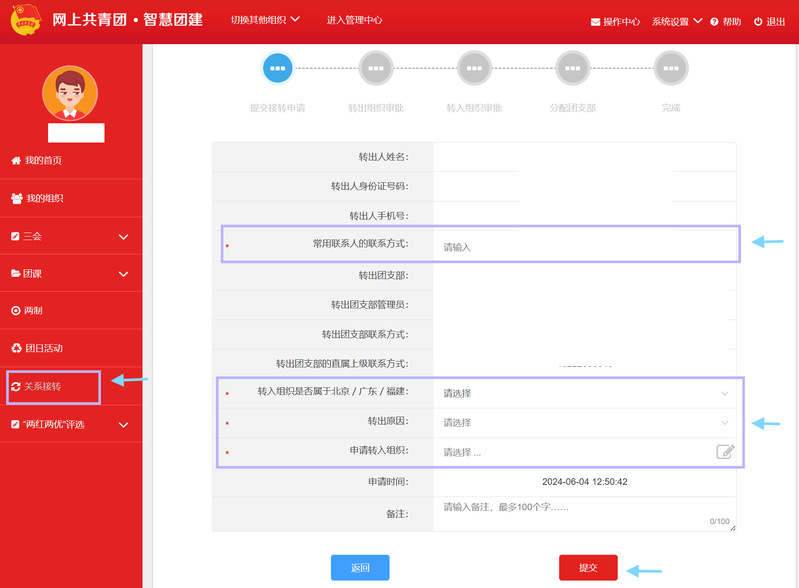This screenshot has height=588, width=799.
Task: Open 两制 in sidebar
Action: (x=33, y=311)
